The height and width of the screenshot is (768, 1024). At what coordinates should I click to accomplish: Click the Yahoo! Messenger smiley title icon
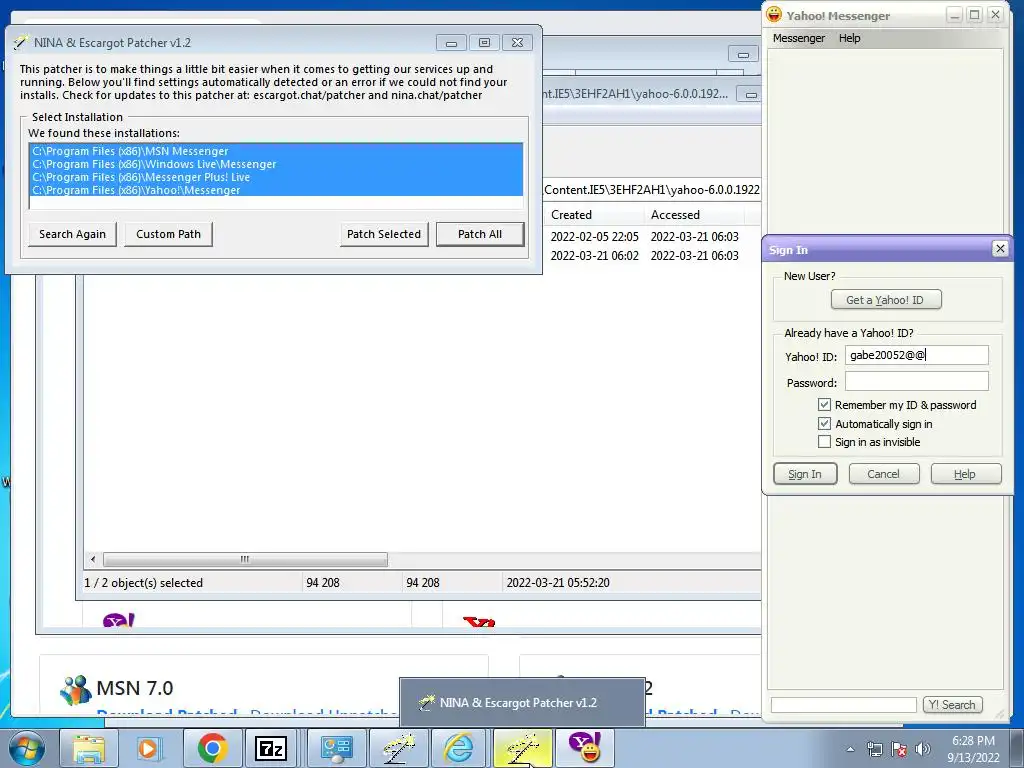774,15
